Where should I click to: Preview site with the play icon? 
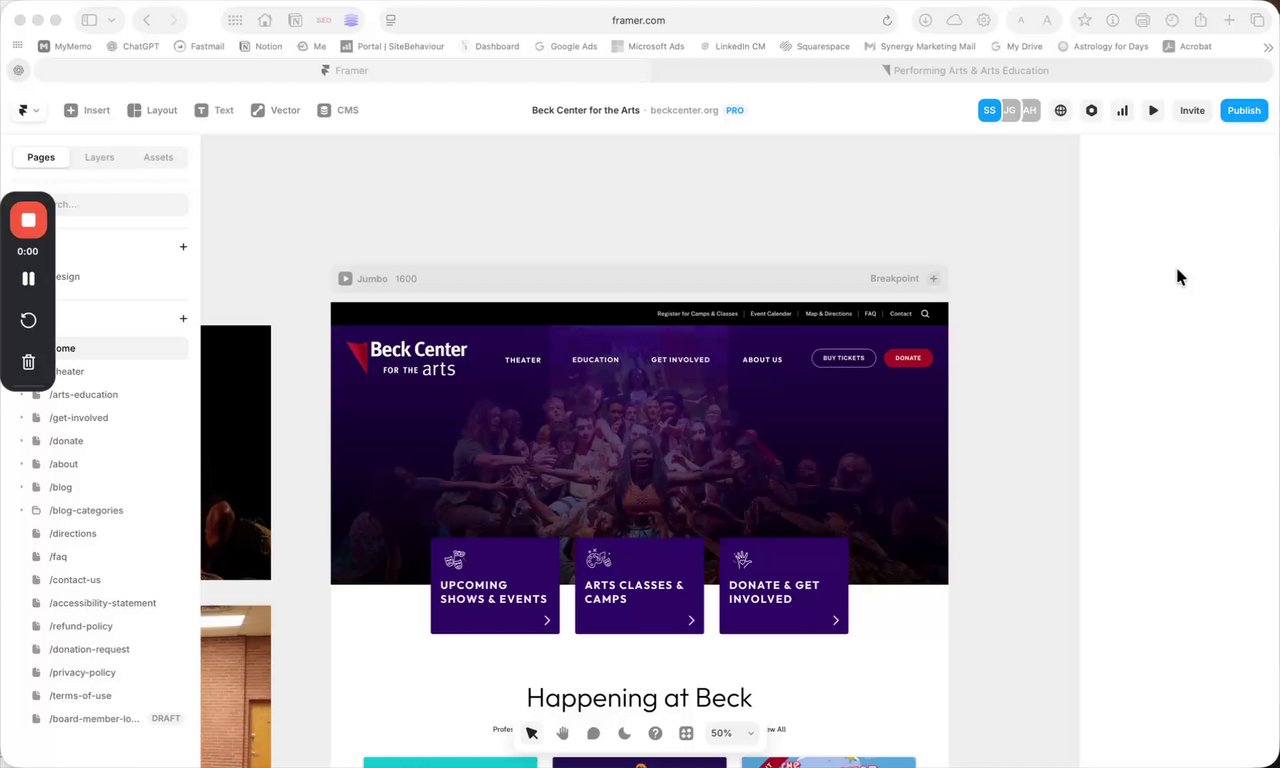[x=1153, y=110]
